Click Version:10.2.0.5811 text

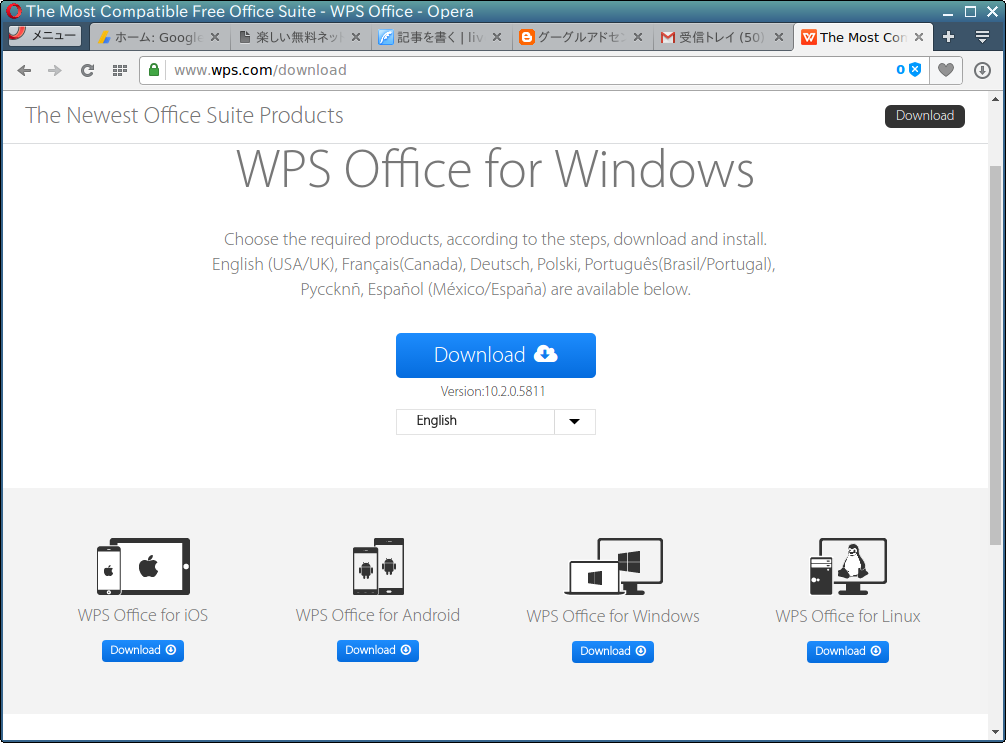(x=493, y=391)
